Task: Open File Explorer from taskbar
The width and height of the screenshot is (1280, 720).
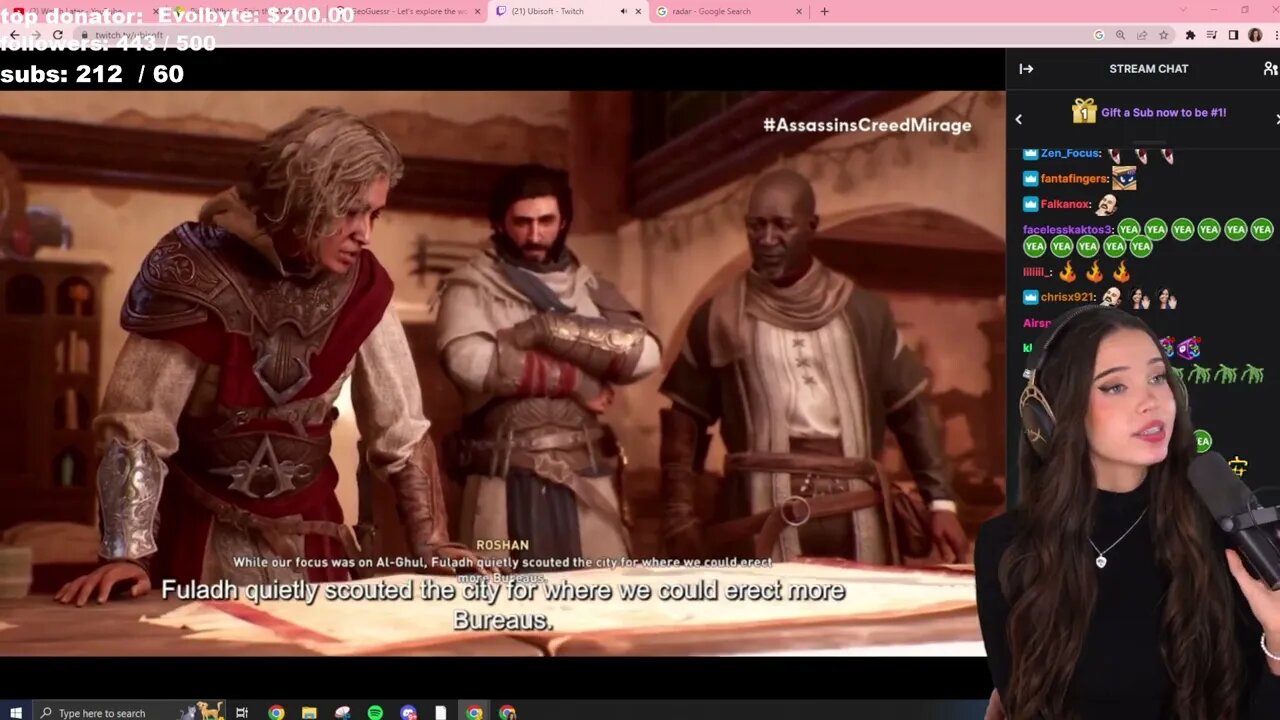Action: point(309,712)
